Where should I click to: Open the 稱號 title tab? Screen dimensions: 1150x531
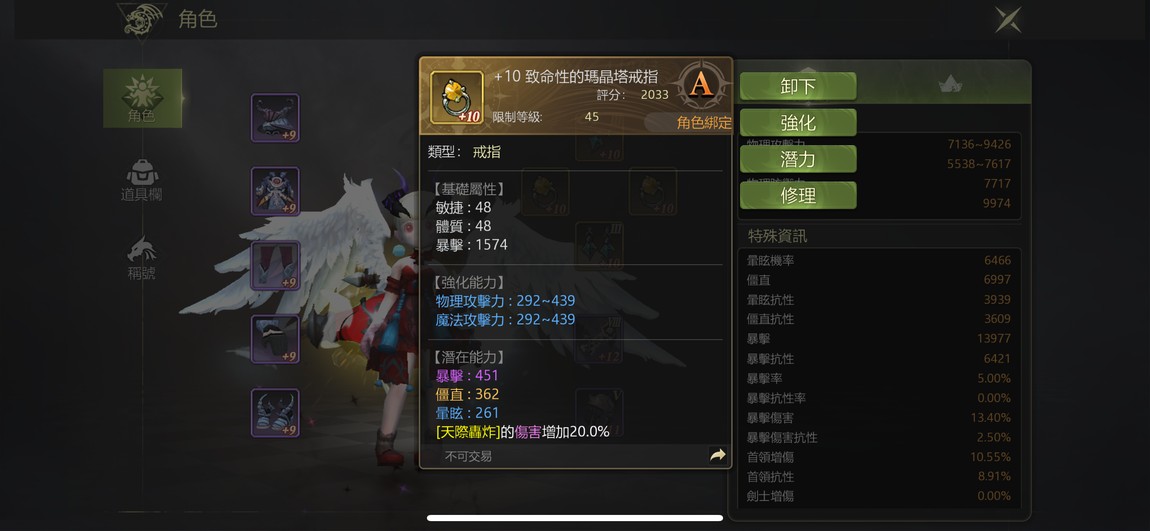click(x=142, y=259)
